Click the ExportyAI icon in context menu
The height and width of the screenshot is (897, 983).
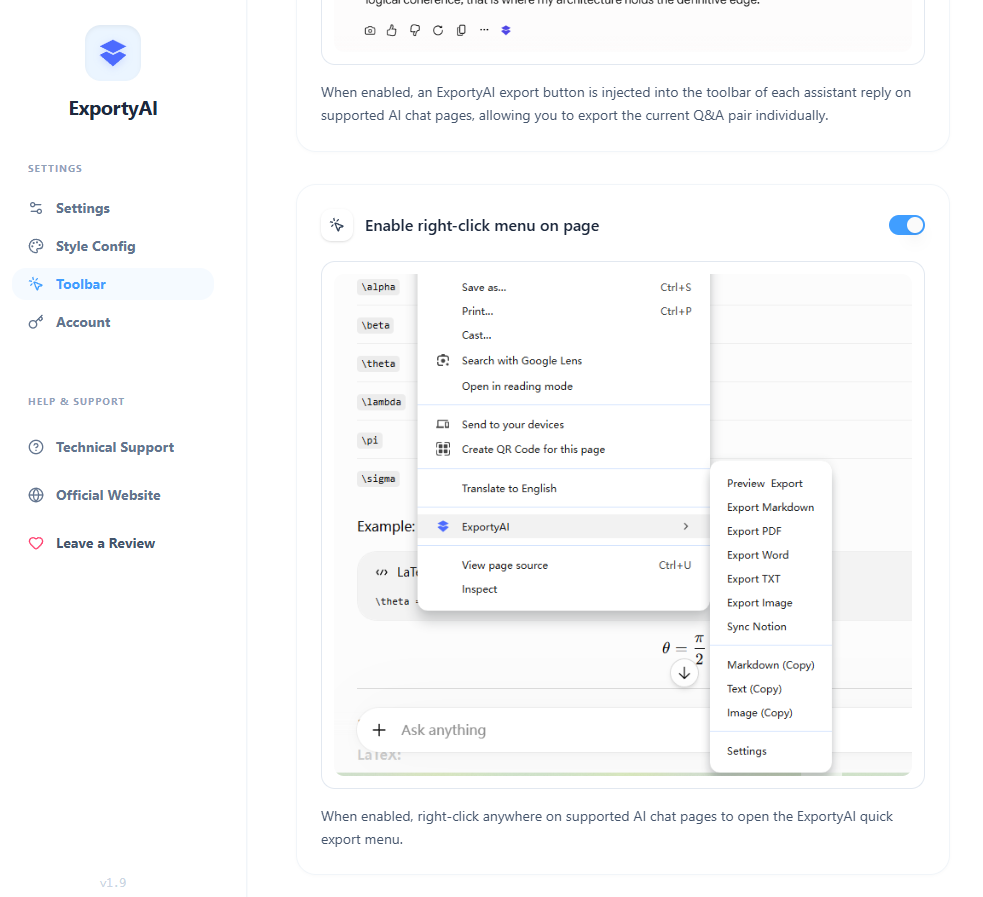(443, 527)
